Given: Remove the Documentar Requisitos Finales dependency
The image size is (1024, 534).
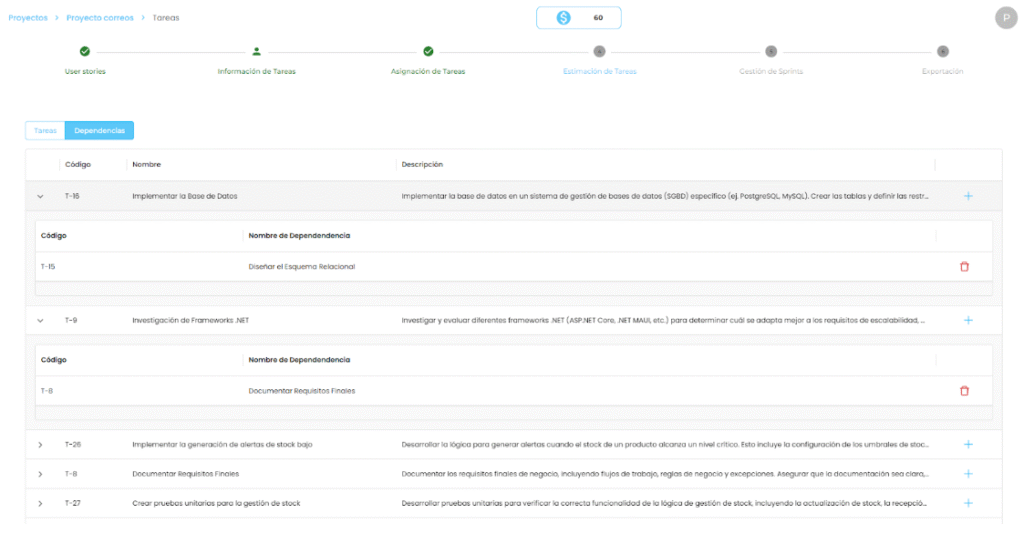Looking at the screenshot, I should coord(964,391).
